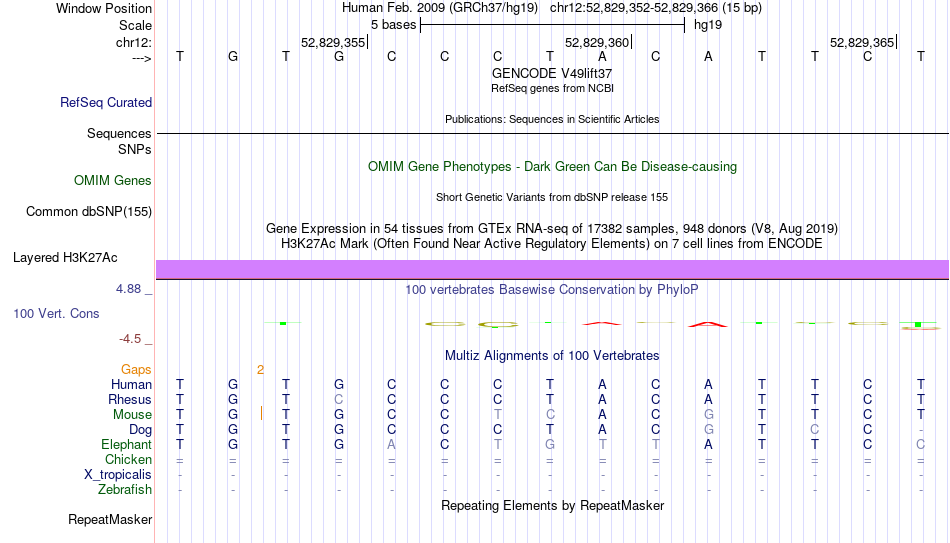Click the orange insertion bar in Mouse row
This screenshot has width=950, height=543.
tap(261, 414)
